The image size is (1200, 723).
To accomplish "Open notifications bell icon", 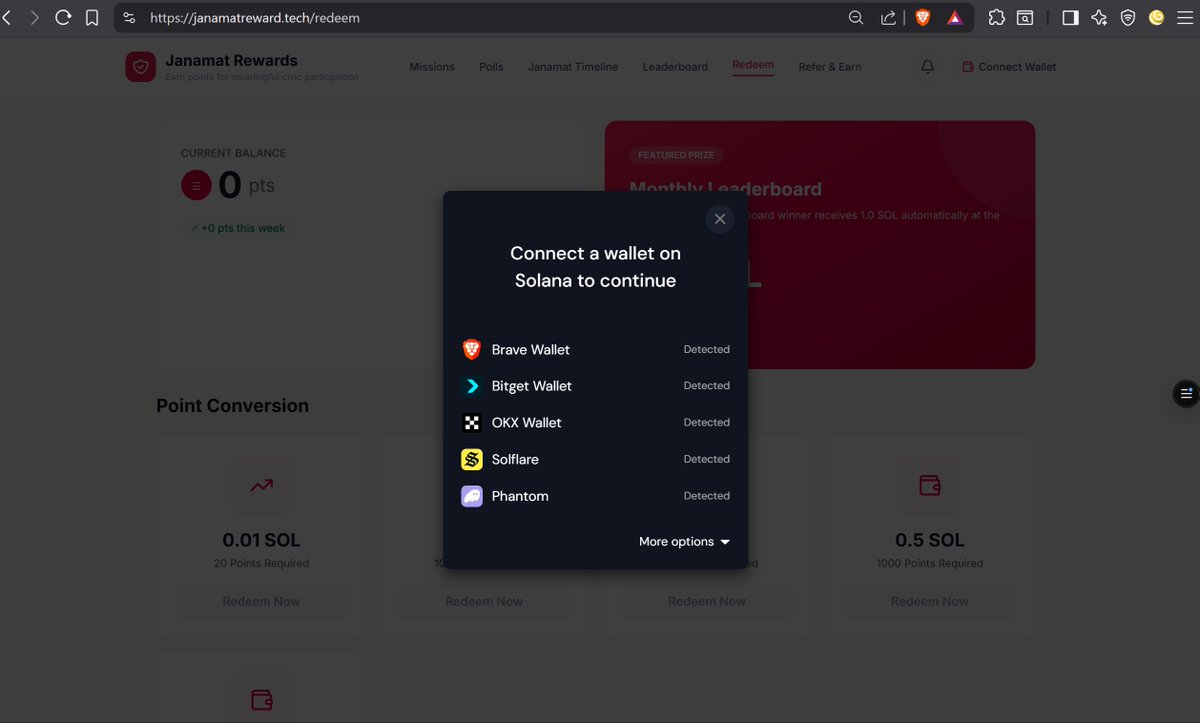I will (928, 67).
